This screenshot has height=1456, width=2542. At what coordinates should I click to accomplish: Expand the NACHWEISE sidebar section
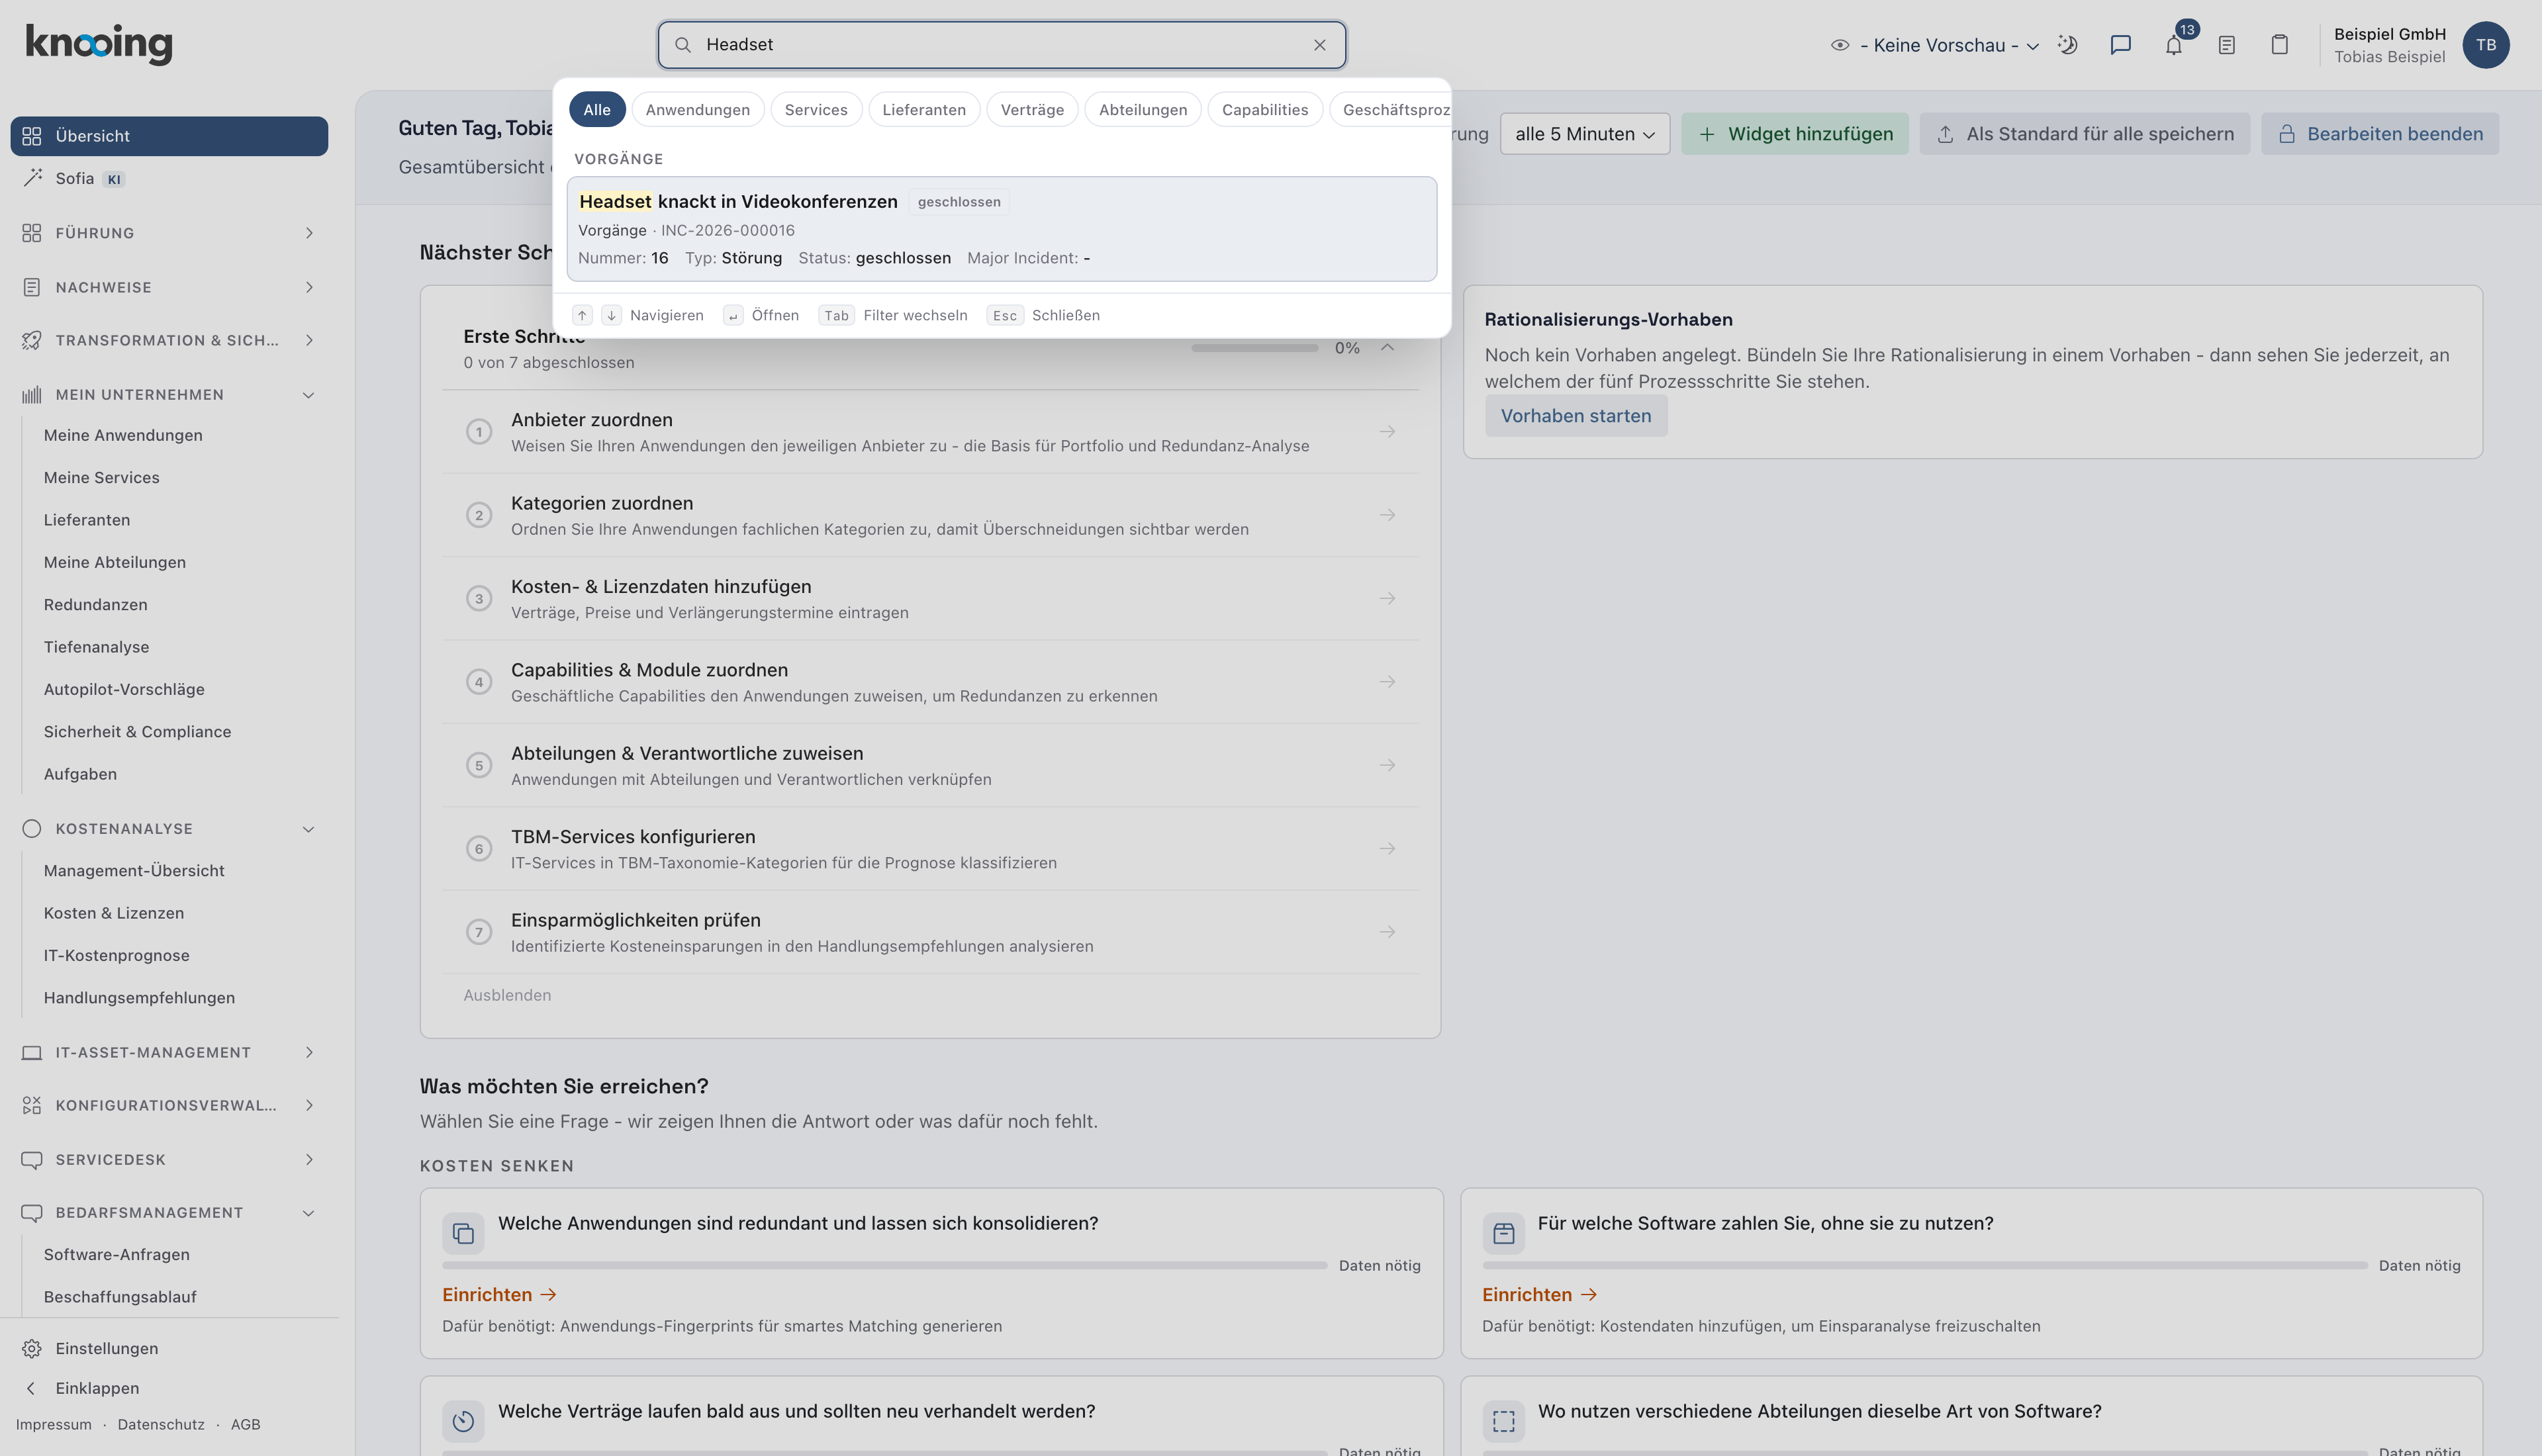[169, 287]
